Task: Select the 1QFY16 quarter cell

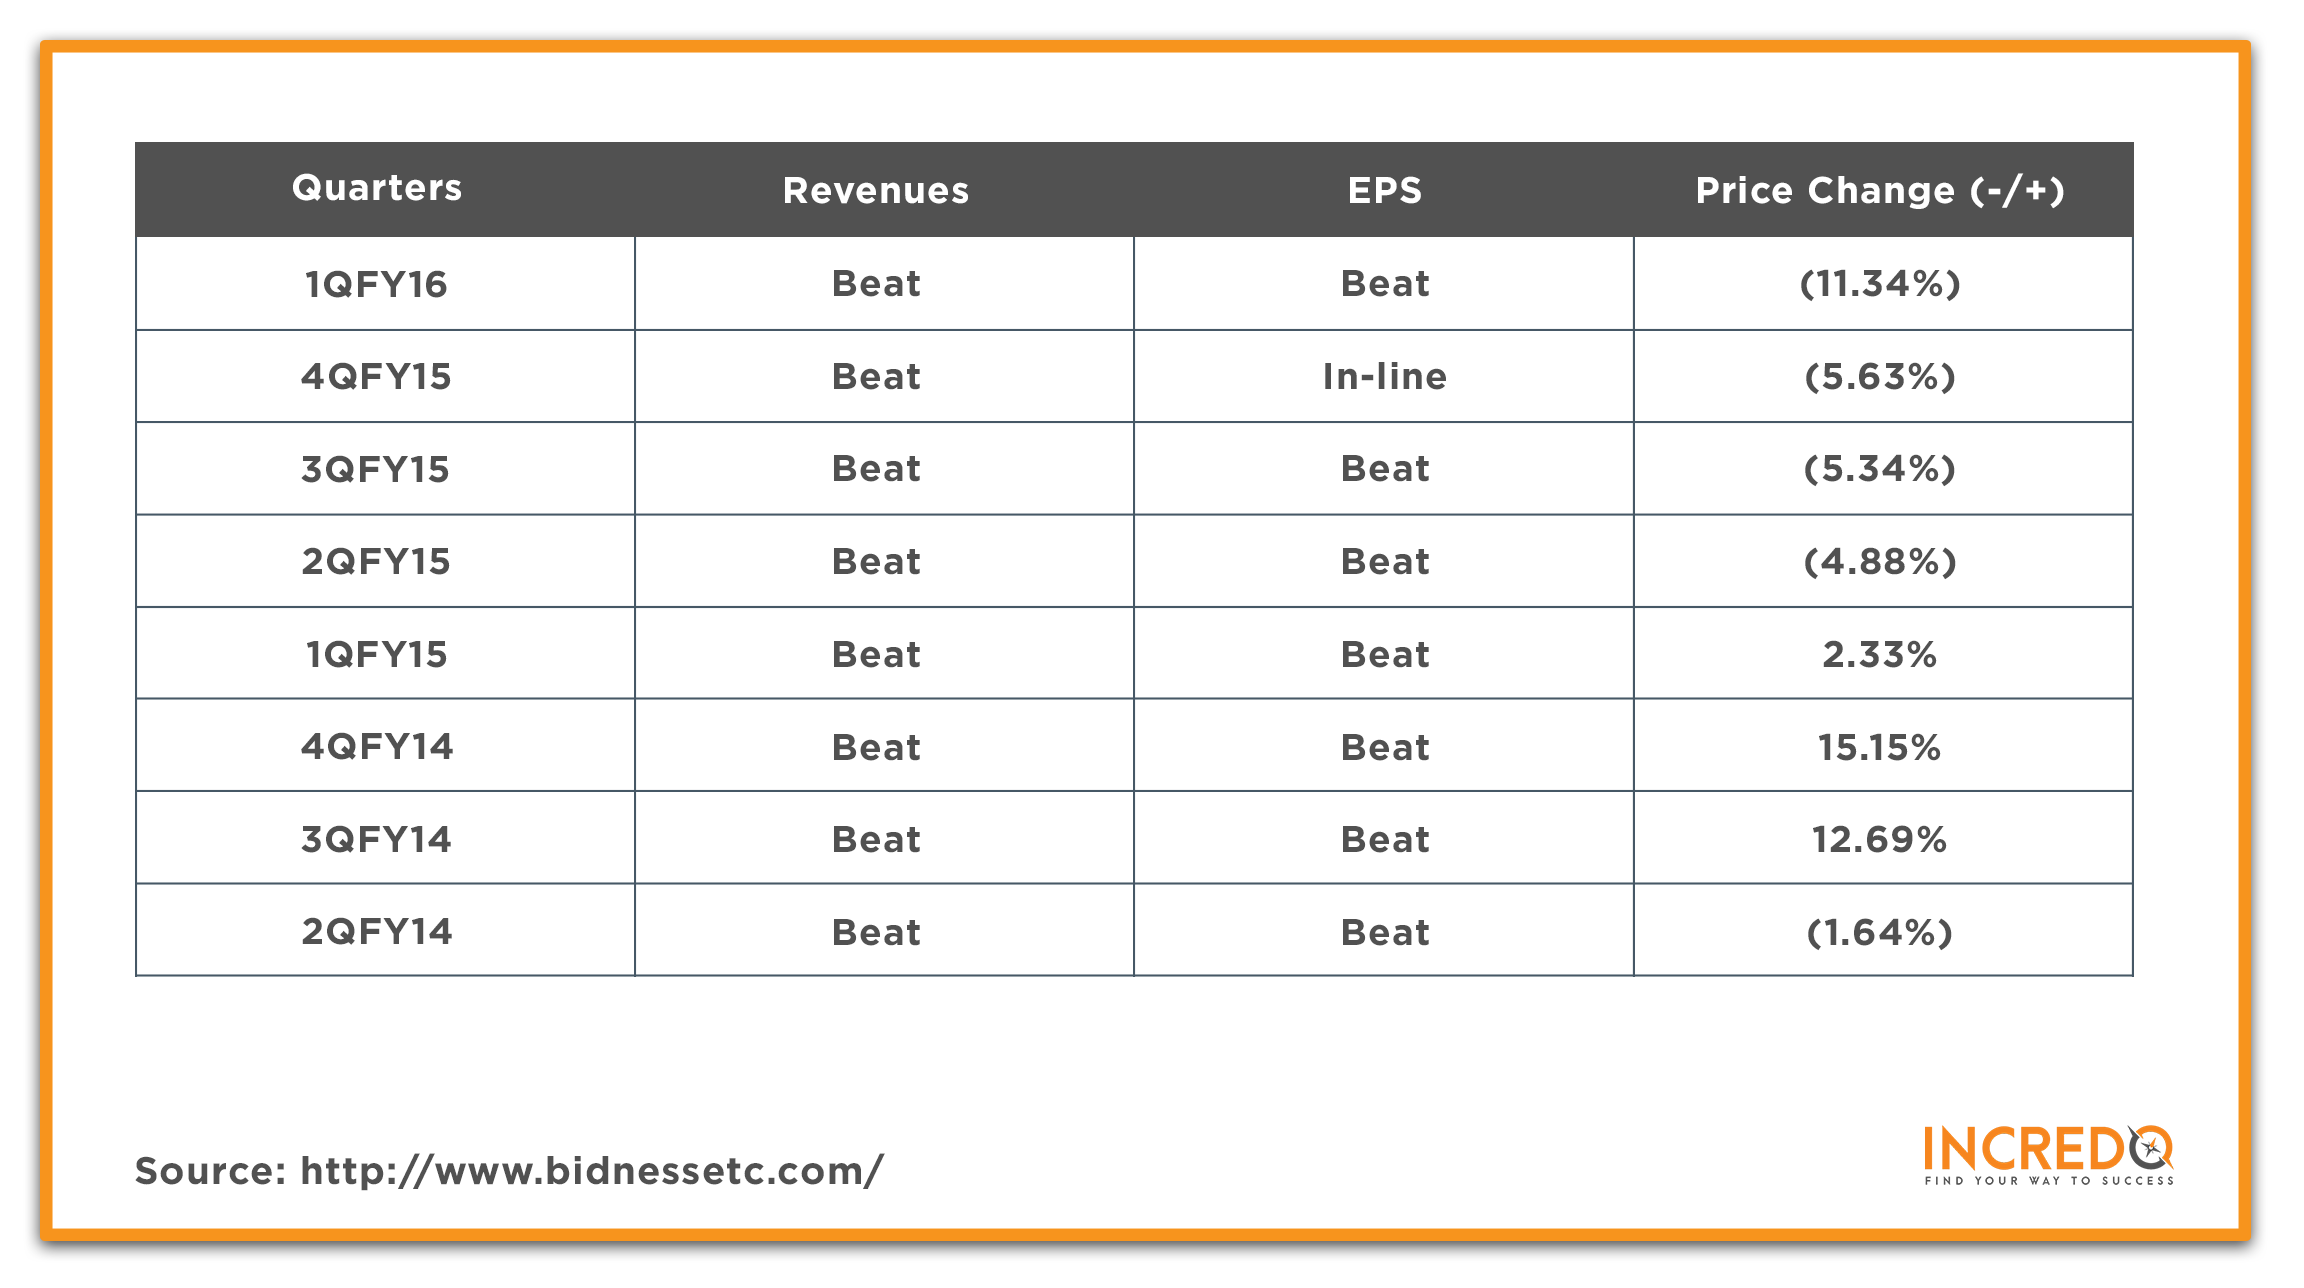Action: 385,284
